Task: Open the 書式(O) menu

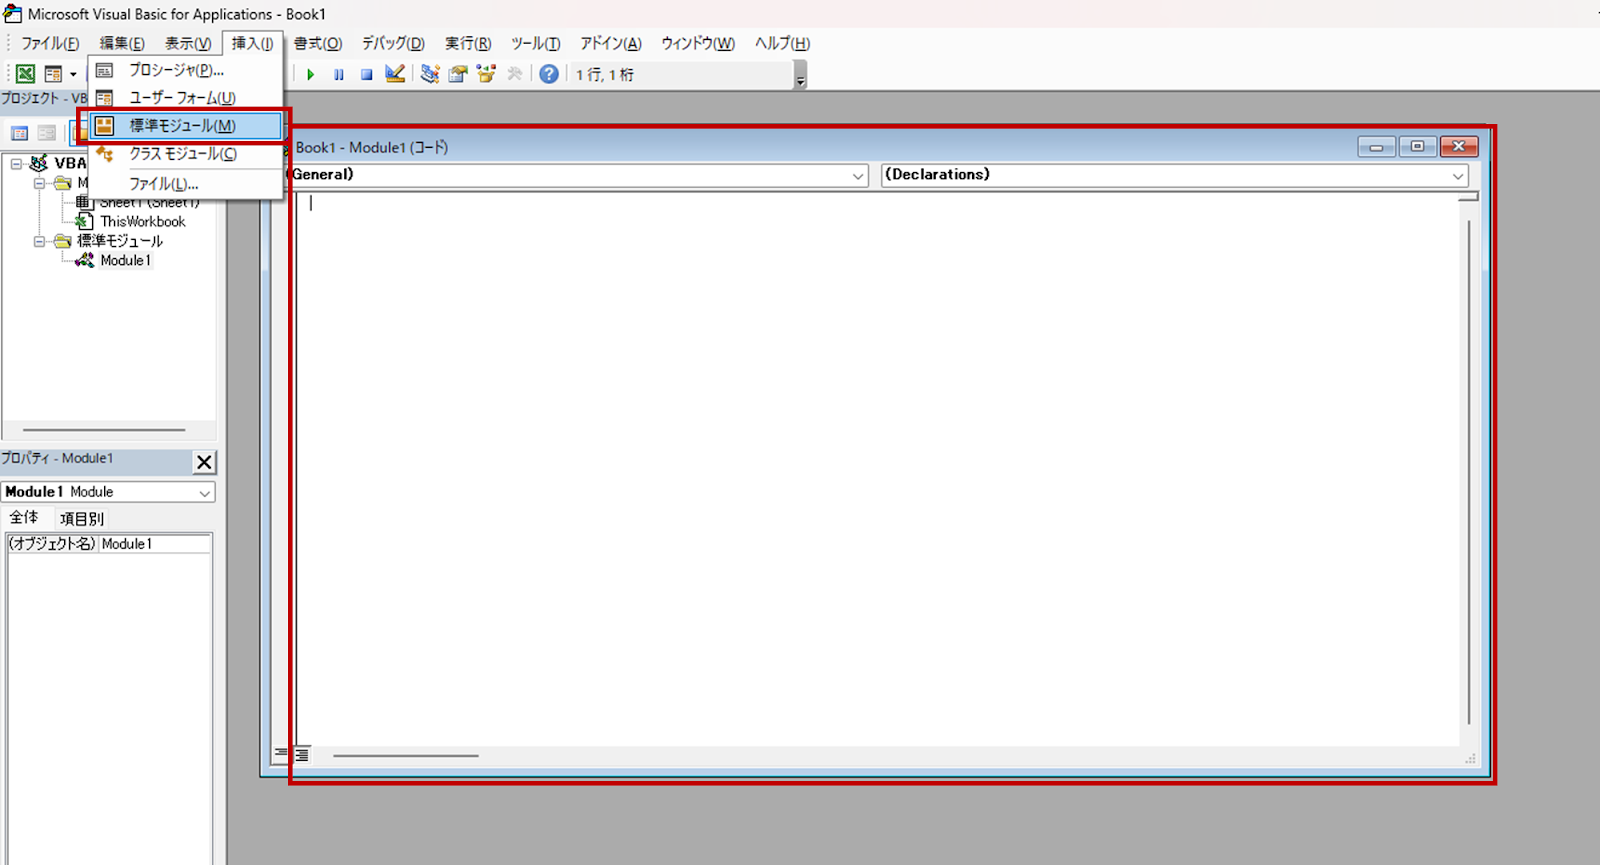Action: pyautogui.click(x=318, y=43)
